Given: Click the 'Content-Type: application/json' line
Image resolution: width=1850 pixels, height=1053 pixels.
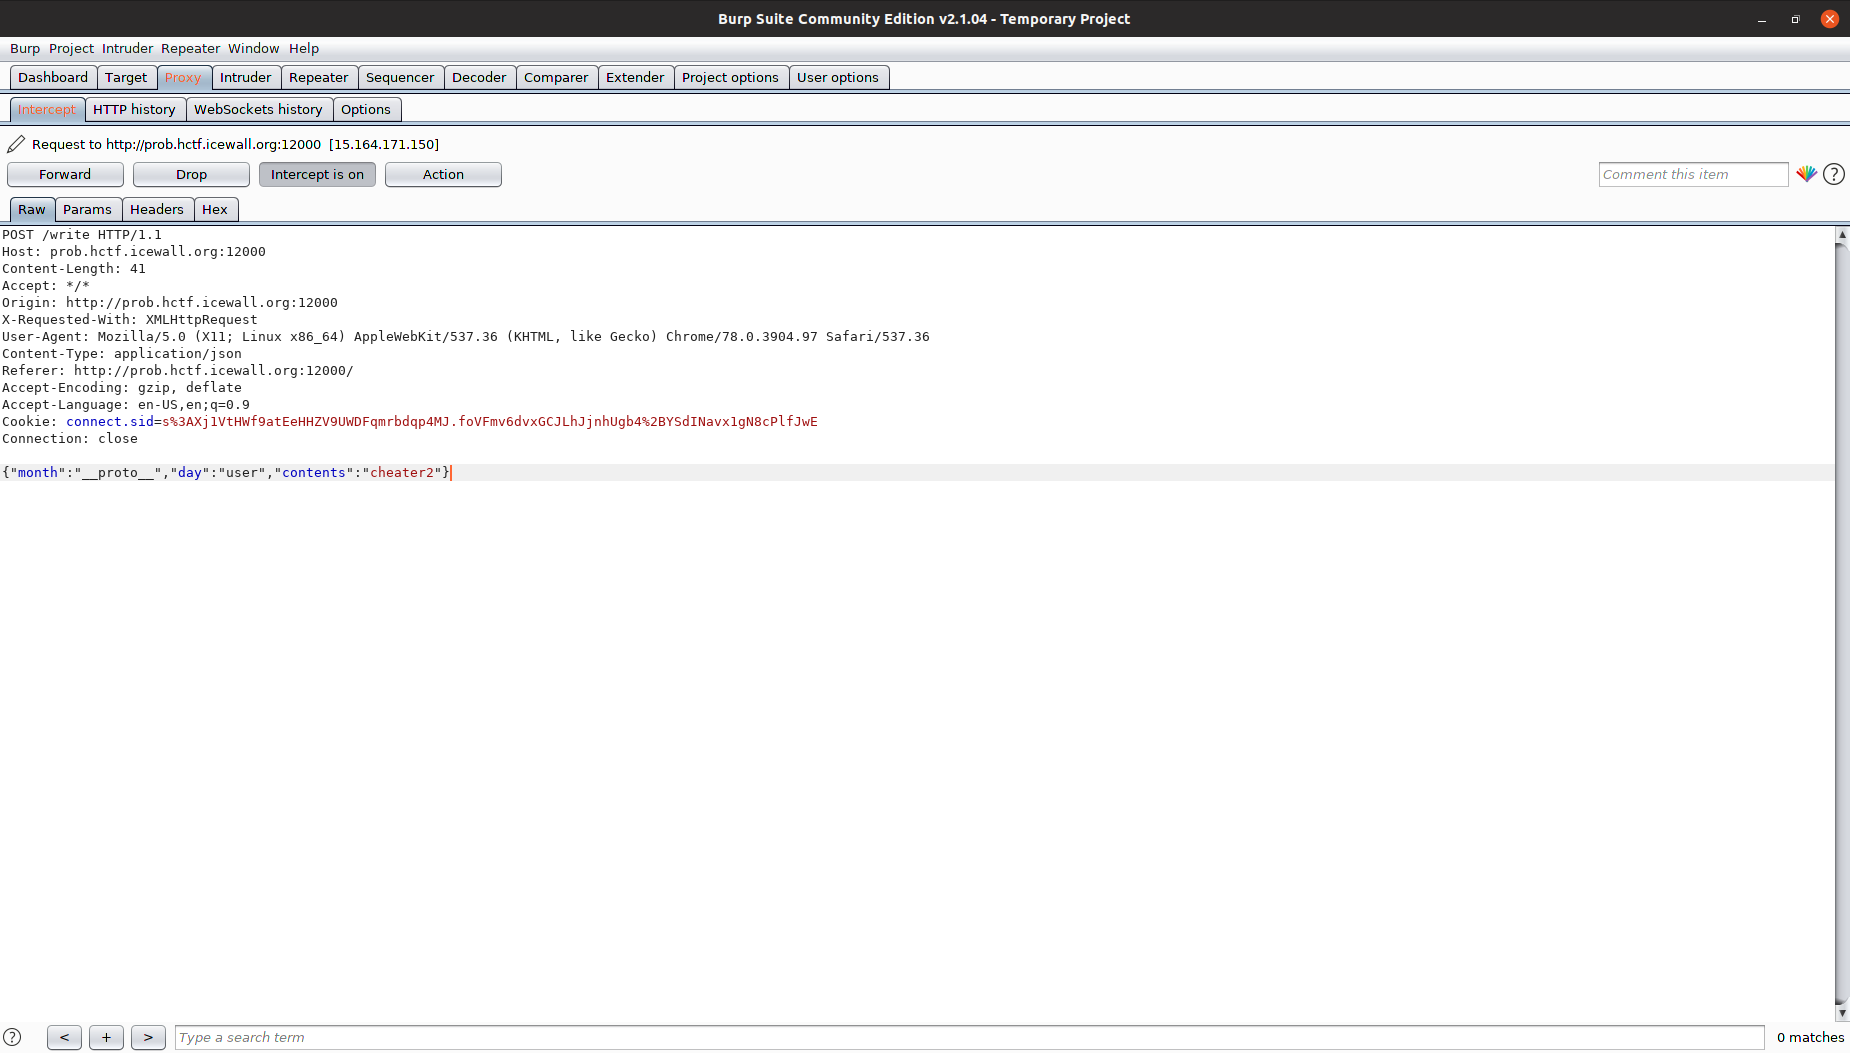Looking at the screenshot, I should coord(122,354).
